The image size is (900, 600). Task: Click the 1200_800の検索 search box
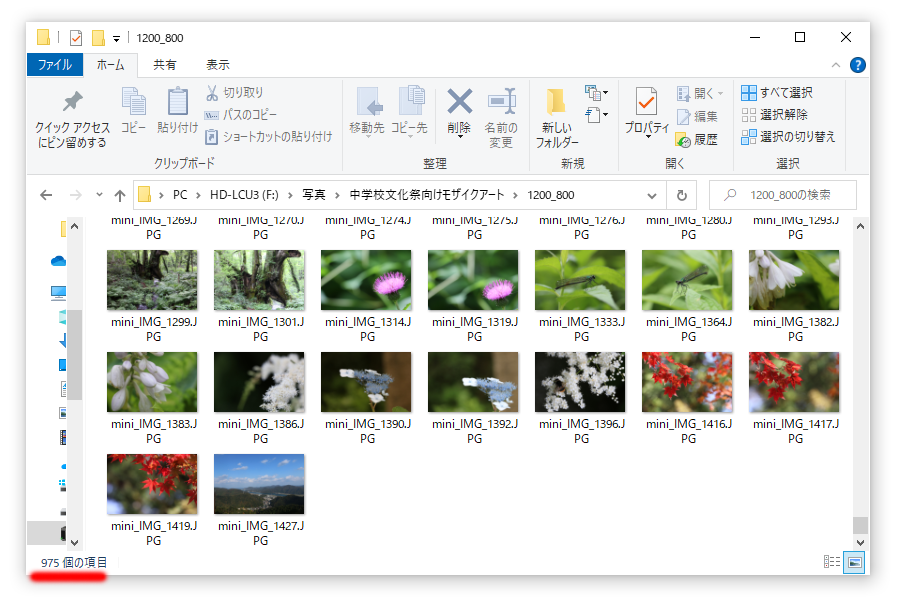pyautogui.click(x=783, y=195)
